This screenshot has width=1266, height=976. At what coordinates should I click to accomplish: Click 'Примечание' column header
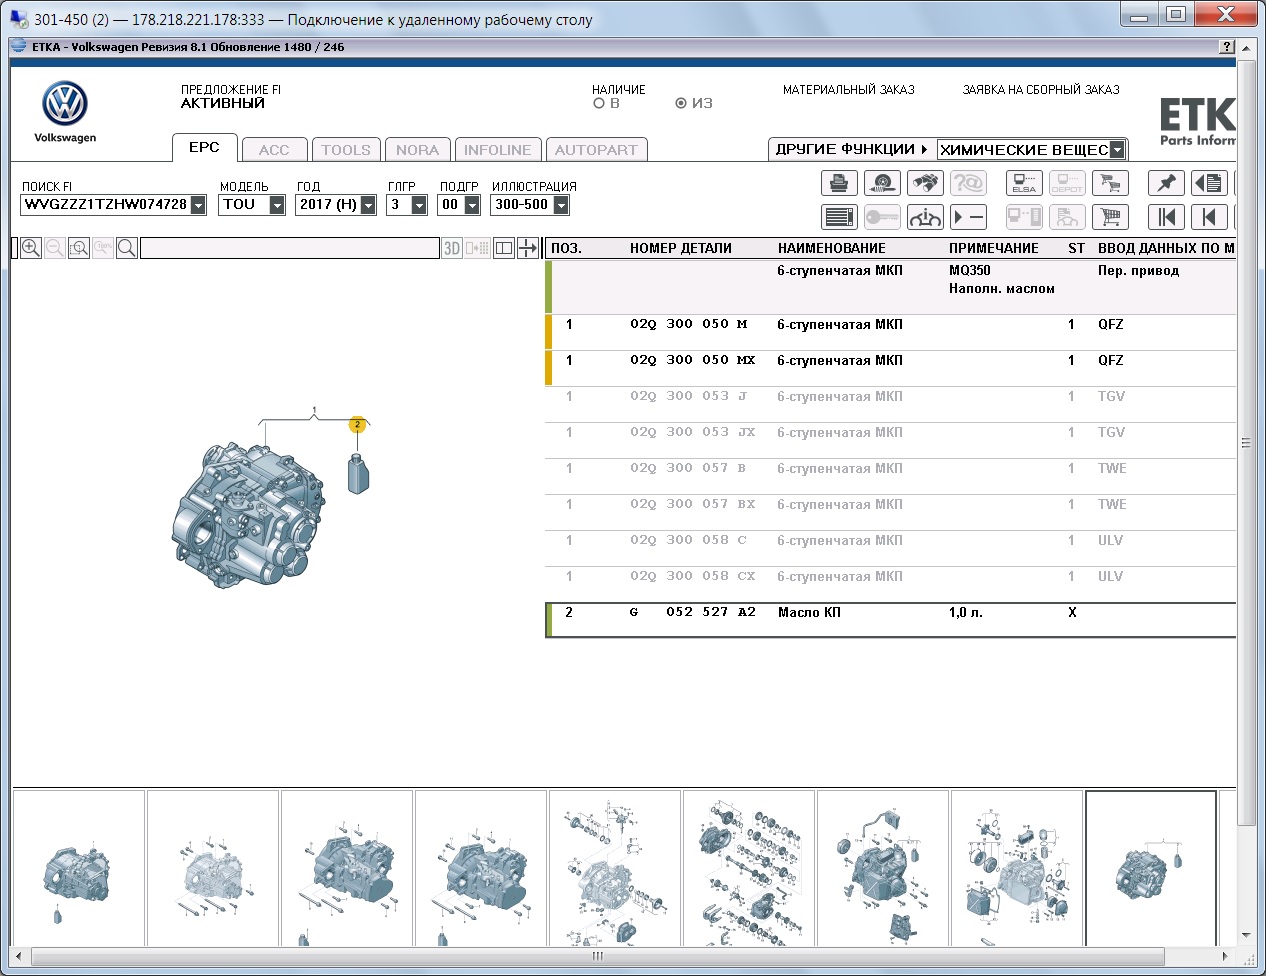[x=994, y=248]
